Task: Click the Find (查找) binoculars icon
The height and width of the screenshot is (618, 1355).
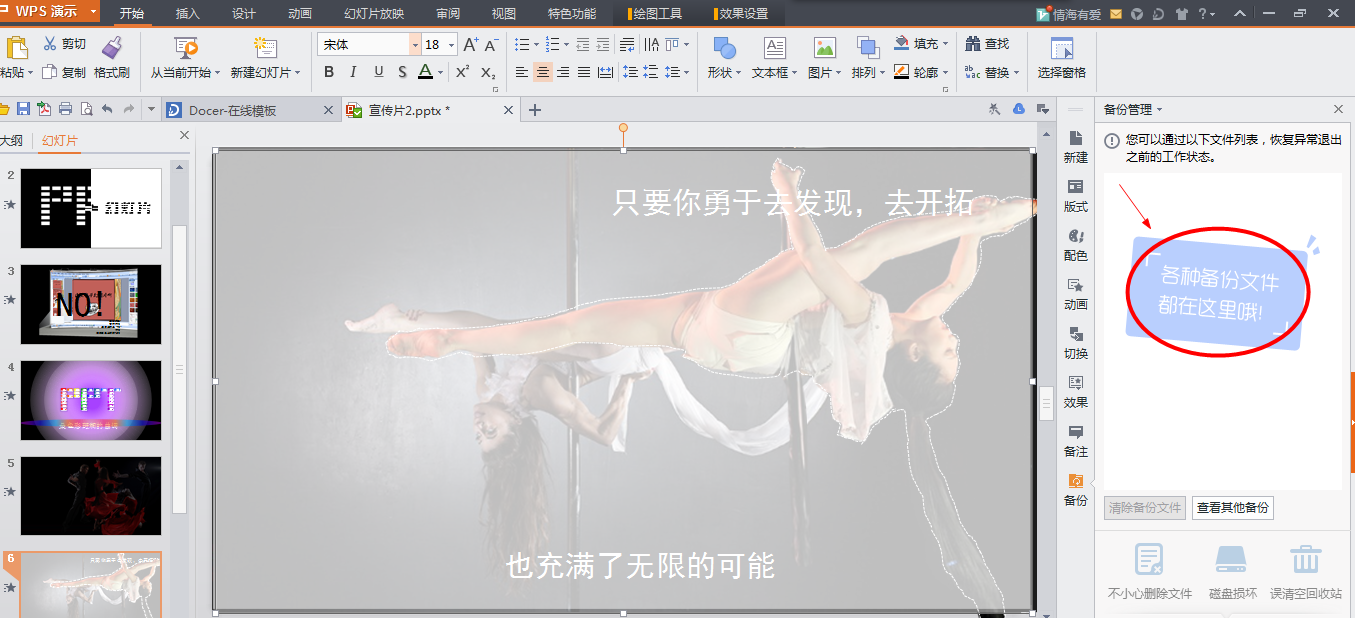Action: click(973, 44)
